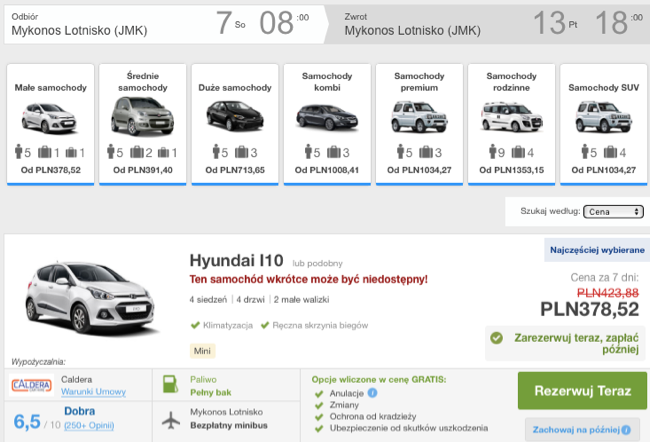This screenshot has width=650, height=442.
Task: Click the 6,5 rating score
Action: click(x=27, y=422)
